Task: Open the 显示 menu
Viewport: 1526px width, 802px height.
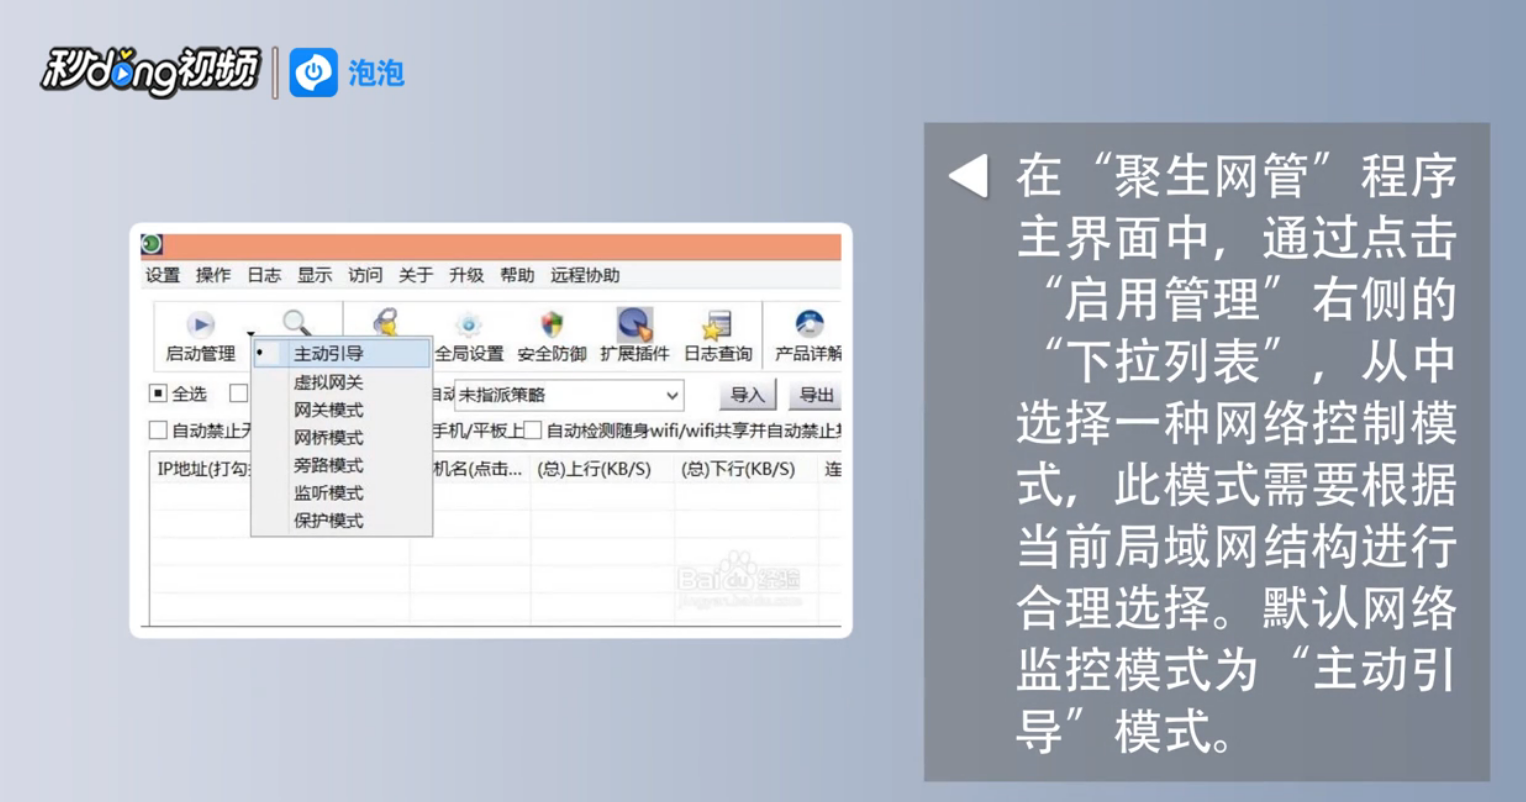Action: (314, 275)
